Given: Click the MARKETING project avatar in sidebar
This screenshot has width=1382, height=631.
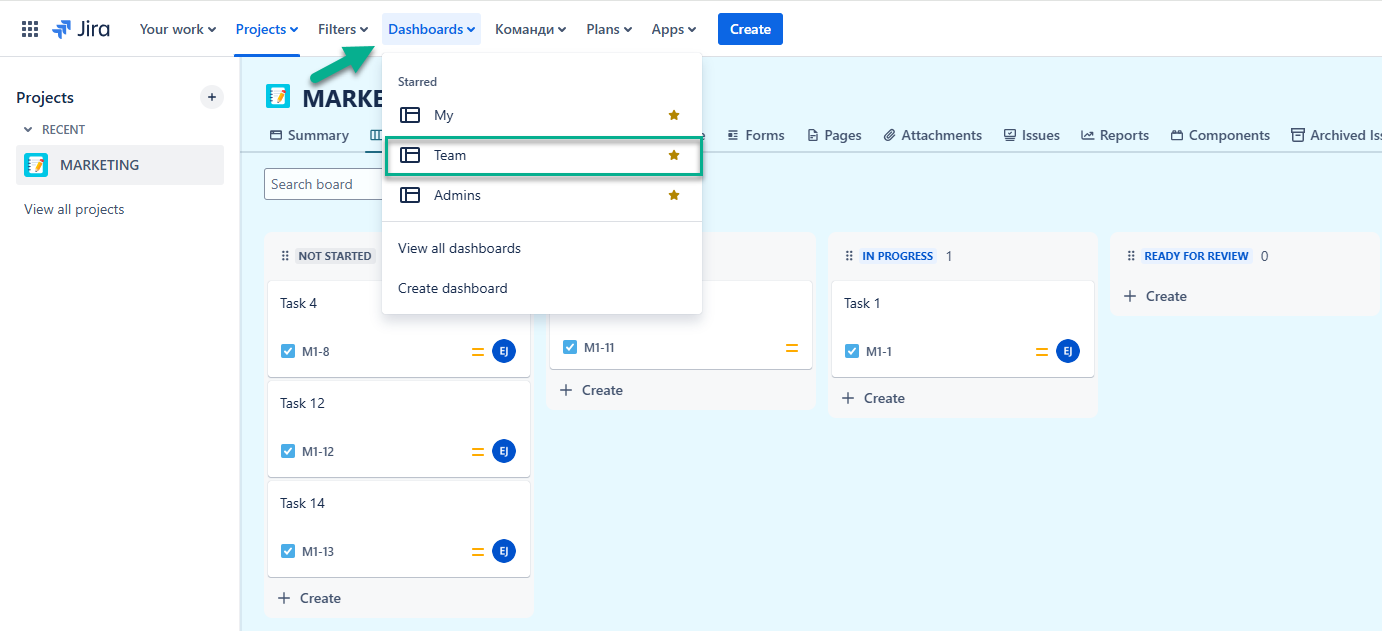Looking at the screenshot, I should (x=36, y=165).
